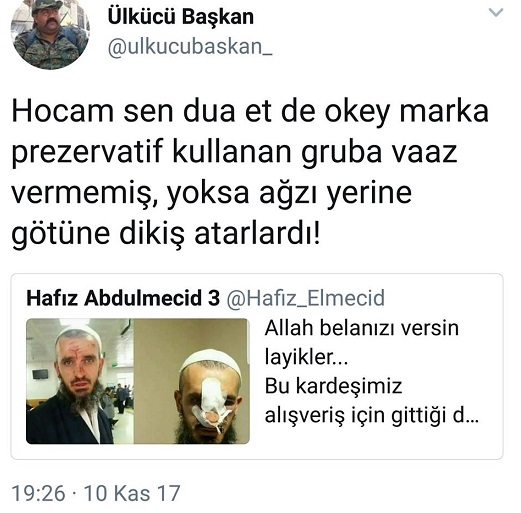Image resolution: width=521 pixels, height=513 pixels.
Task: Click the quoted word 'layikler...'
Action: tap(306, 358)
